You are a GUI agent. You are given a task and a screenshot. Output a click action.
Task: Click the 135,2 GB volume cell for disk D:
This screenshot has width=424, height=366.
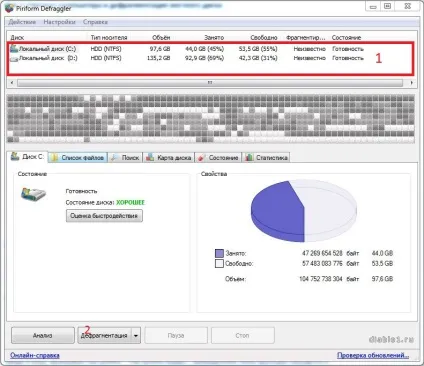[x=158, y=58]
